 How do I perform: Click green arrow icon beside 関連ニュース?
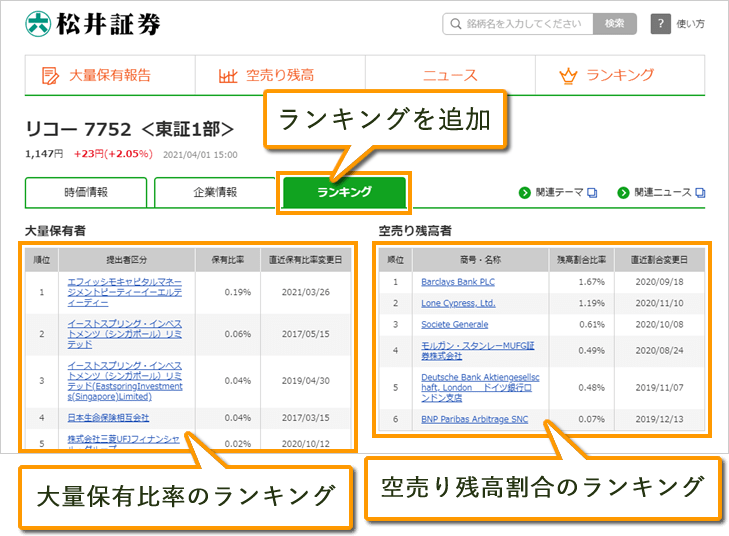pyautogui.click(x=623, y=192)
